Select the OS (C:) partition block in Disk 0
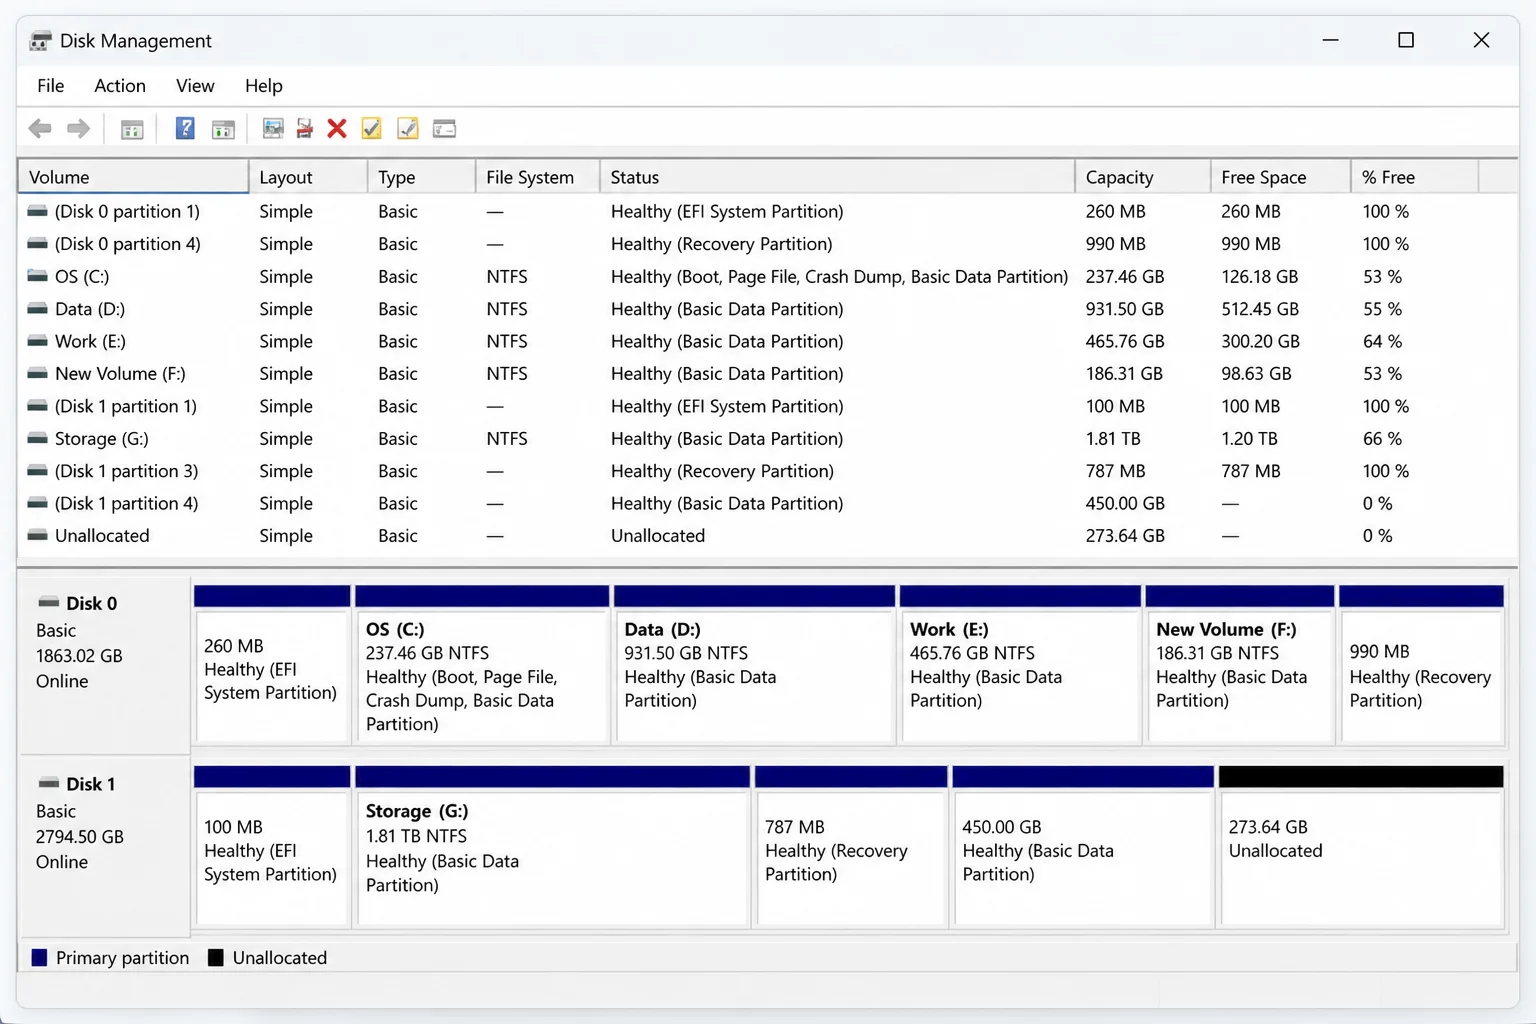The image size is (1536, 1024). click(482, 664)
